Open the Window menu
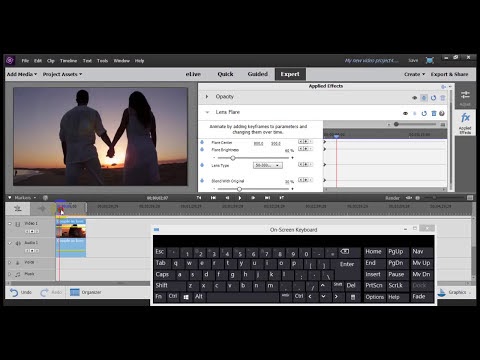 (122, 61)
